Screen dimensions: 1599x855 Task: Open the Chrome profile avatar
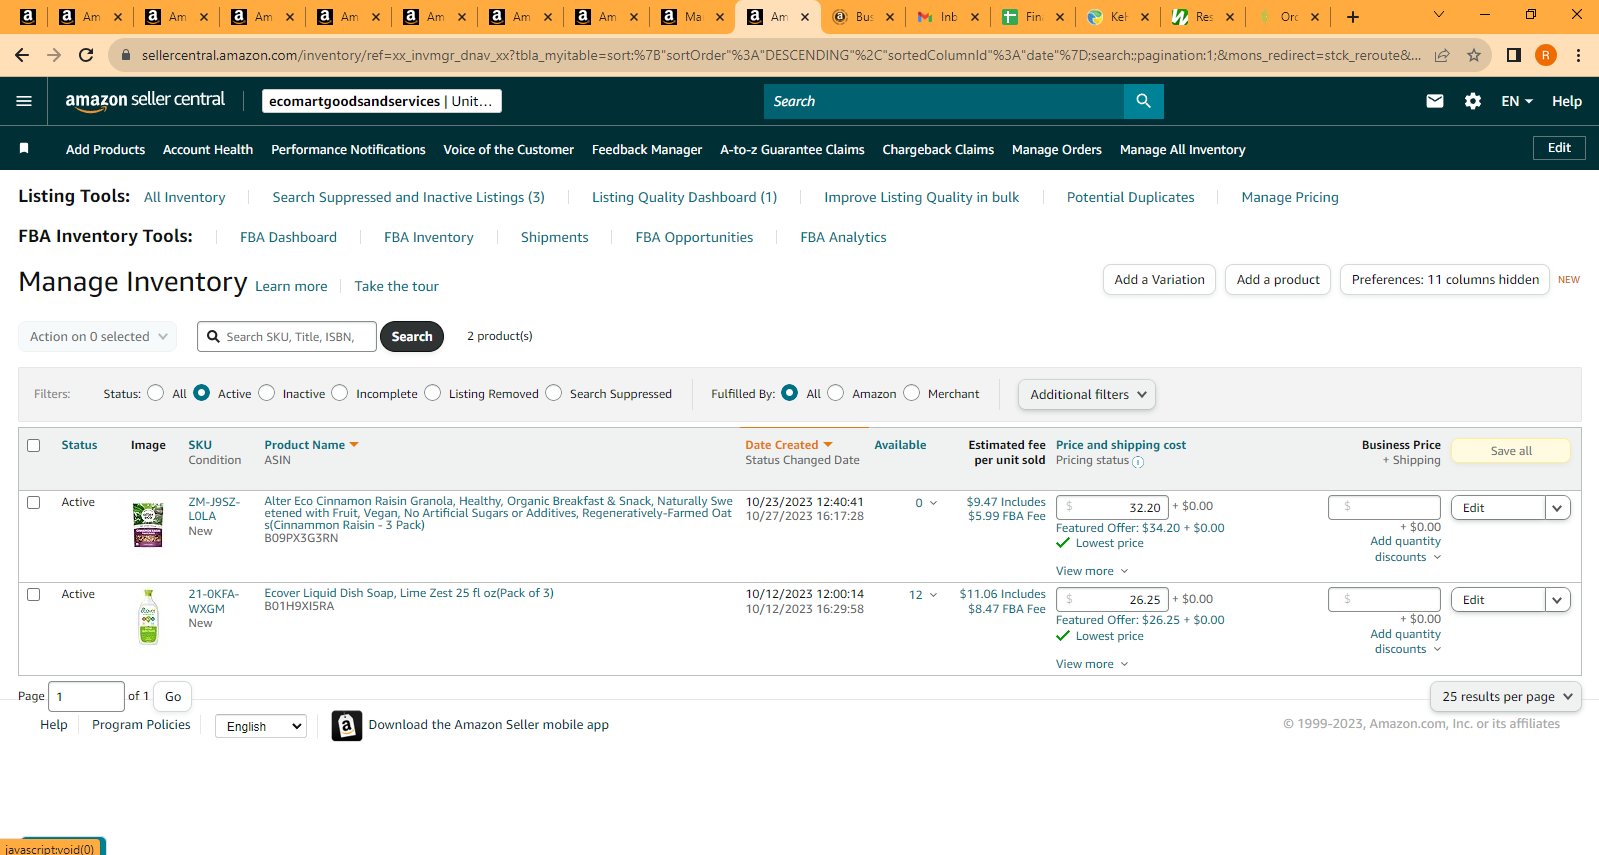1546,55
